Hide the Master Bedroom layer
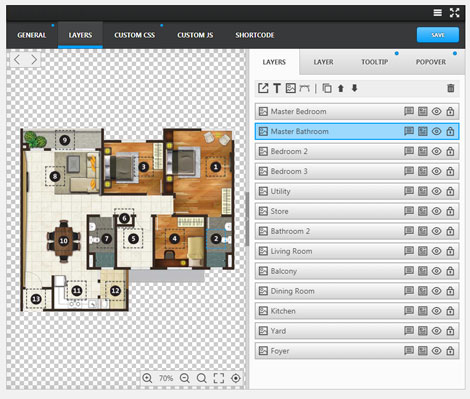Image resolution: width=470 pixels, height=399 pixels. 436,111
